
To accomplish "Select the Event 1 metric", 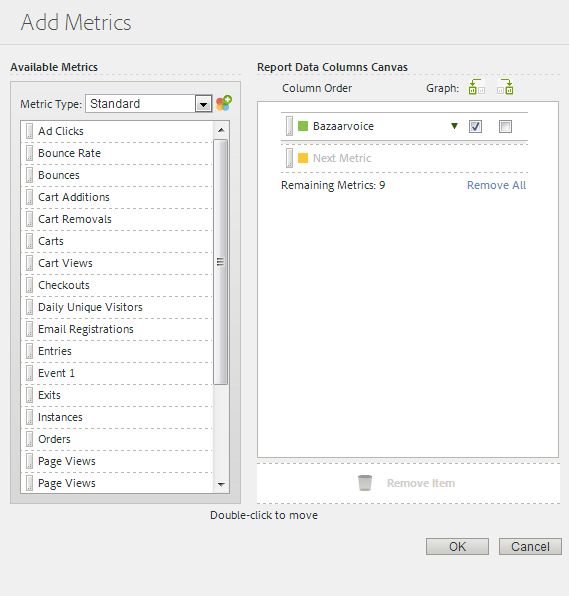I will pos(57,373).
